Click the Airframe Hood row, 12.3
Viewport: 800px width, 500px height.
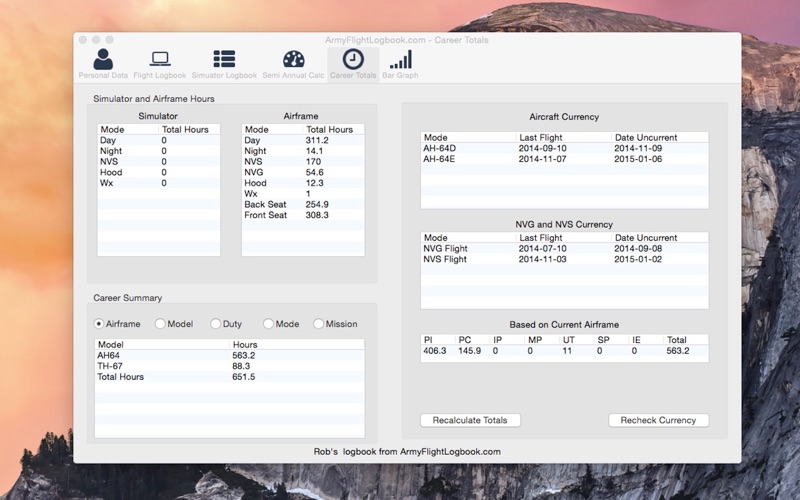303,183
